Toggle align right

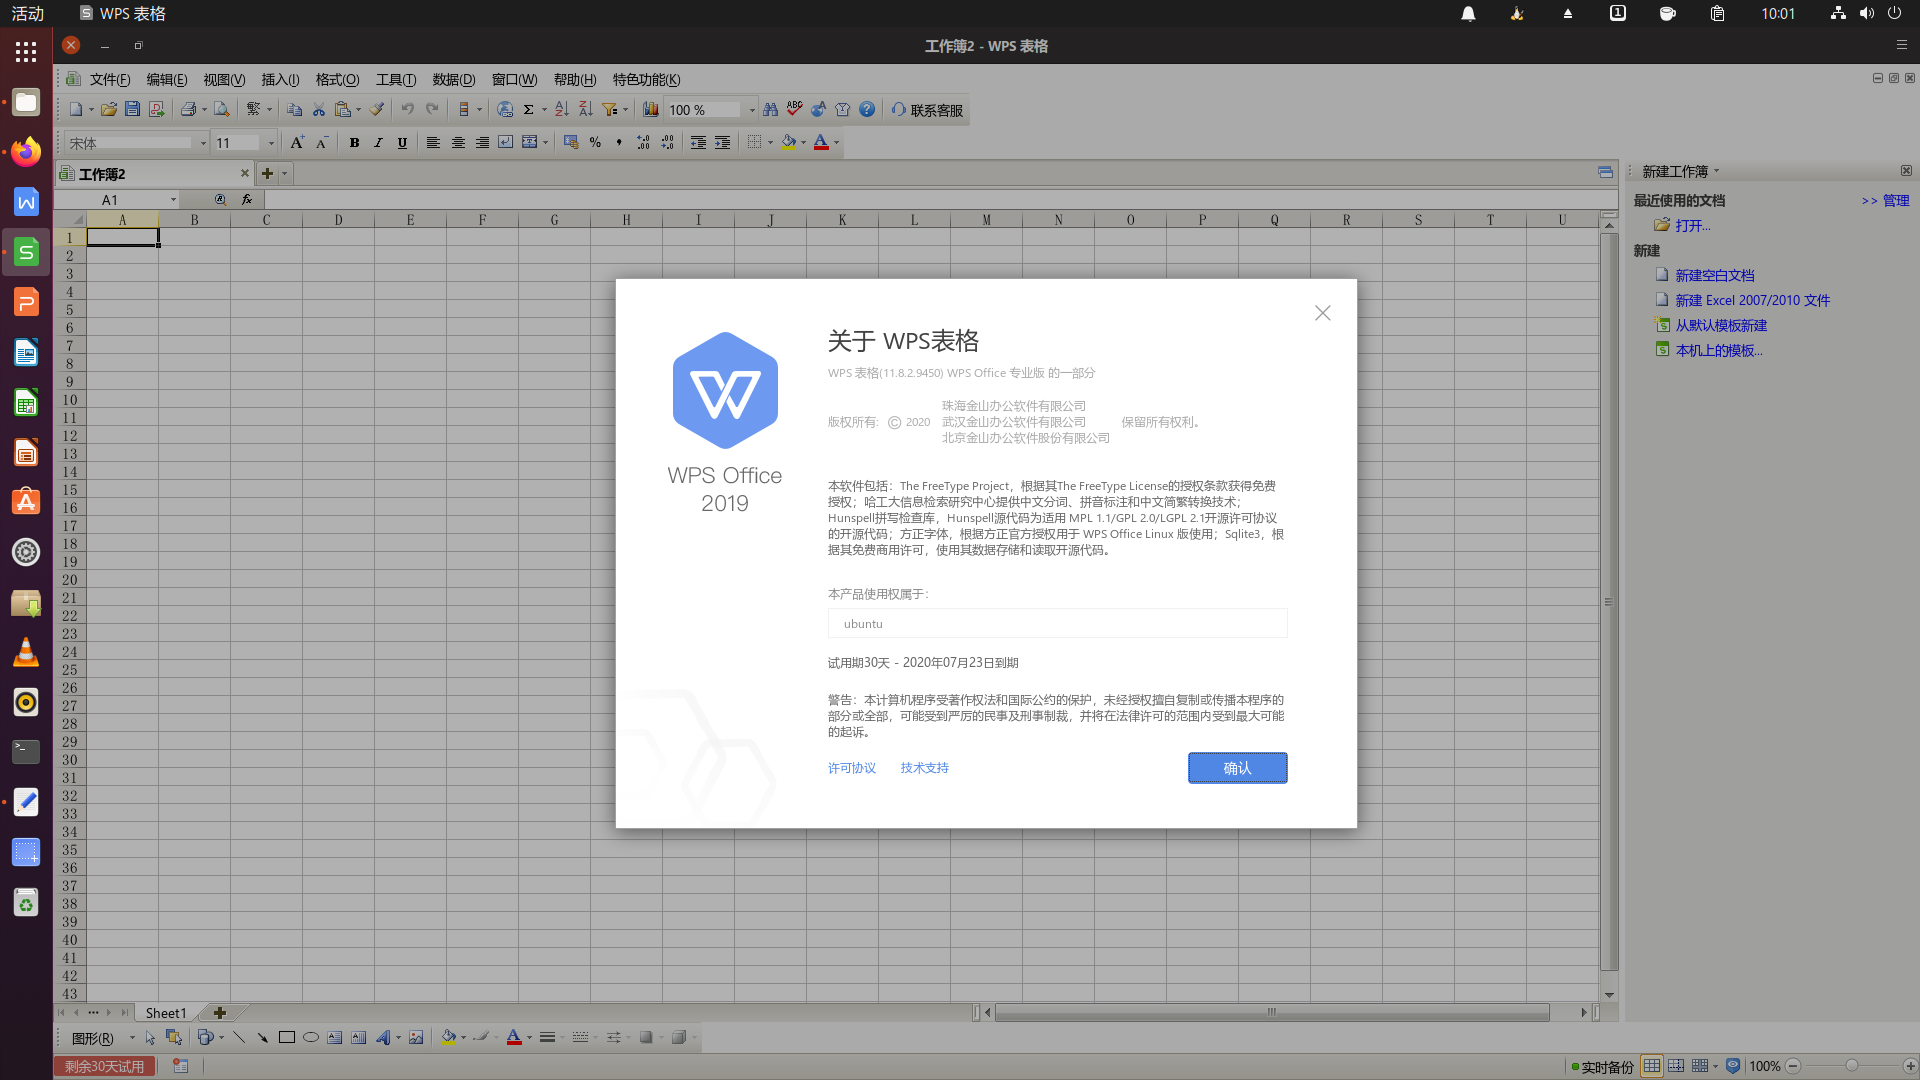click(482, 143)
